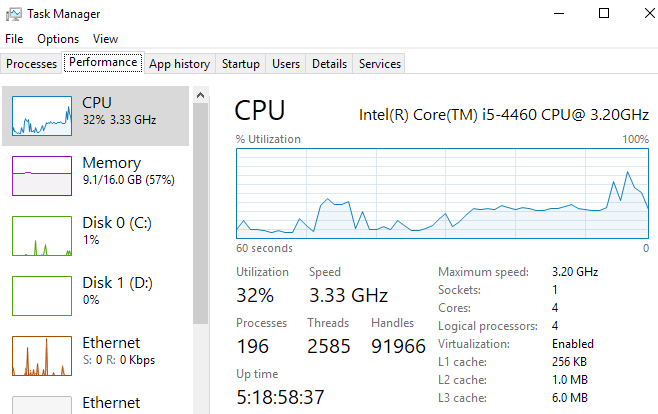This screenshot has height=414, width=658.
Task: Open the File menu
Action: pos(14,39)
